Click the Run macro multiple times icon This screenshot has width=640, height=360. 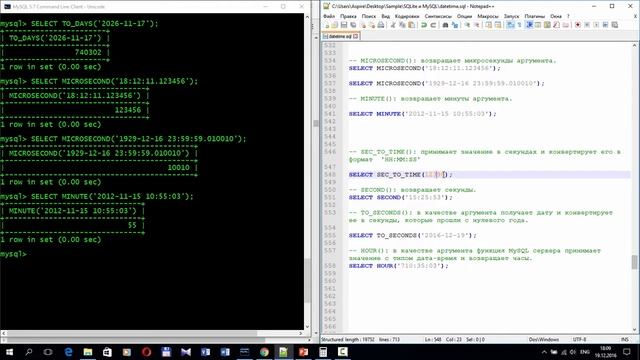point(605,25)
